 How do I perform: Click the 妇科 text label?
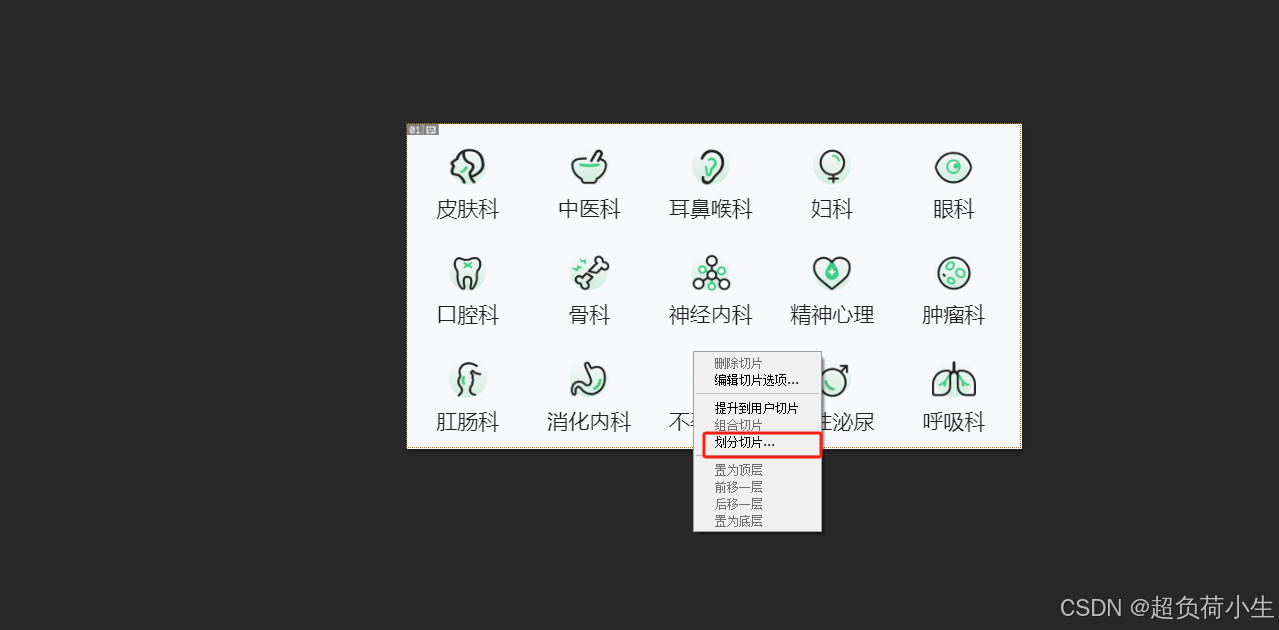[x=832, y=210]
